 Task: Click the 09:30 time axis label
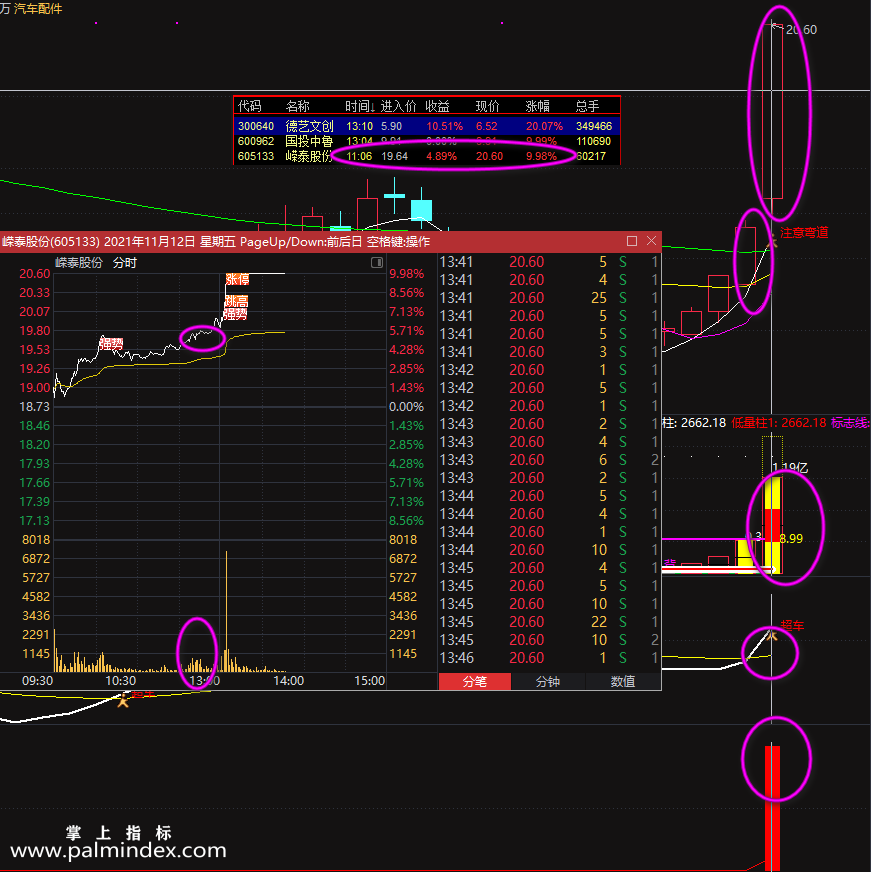(x=37, y=681)
